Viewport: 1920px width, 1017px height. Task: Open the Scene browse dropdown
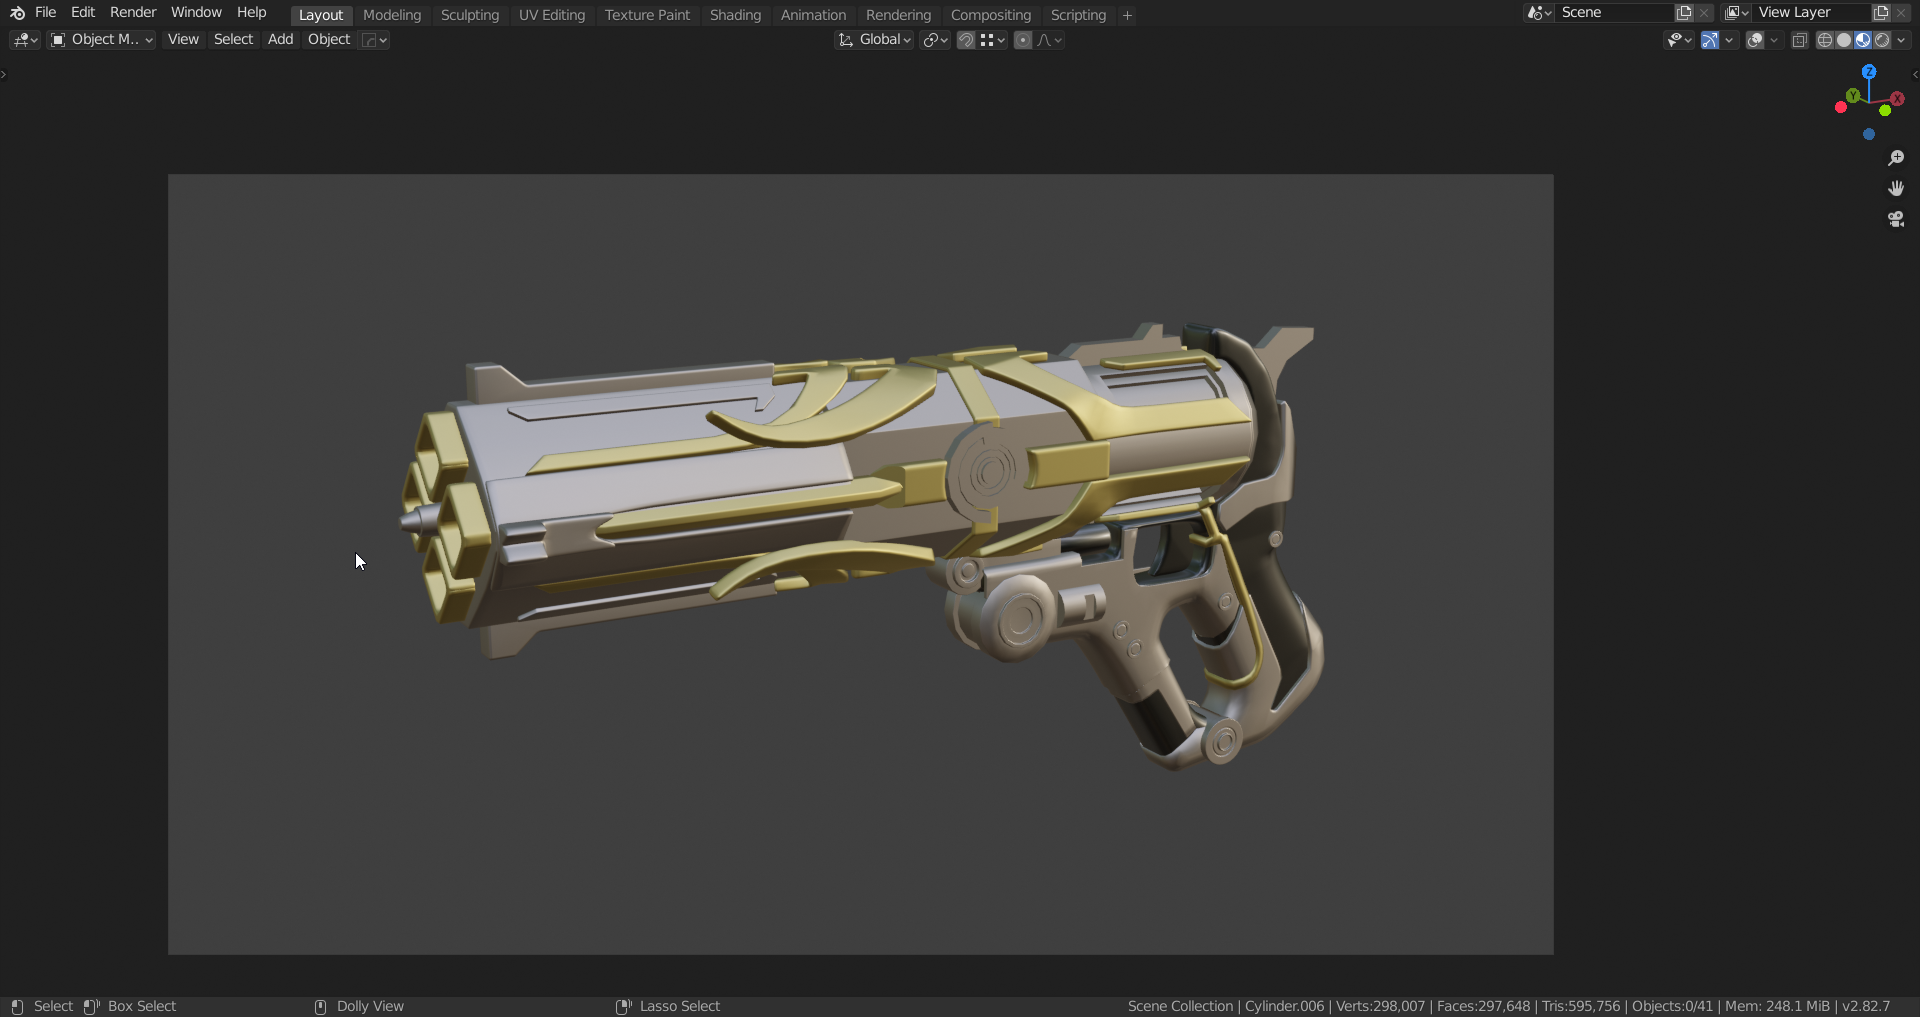click(x=1539, y=13)
